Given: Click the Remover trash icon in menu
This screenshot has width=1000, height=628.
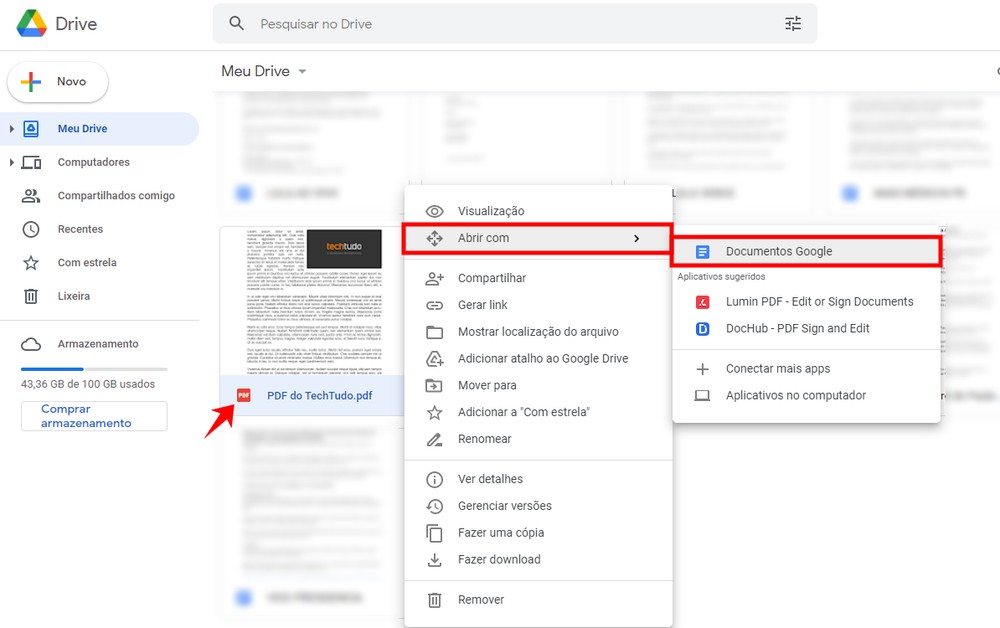Looking at the screenshot, I should (x=434, y=600).
